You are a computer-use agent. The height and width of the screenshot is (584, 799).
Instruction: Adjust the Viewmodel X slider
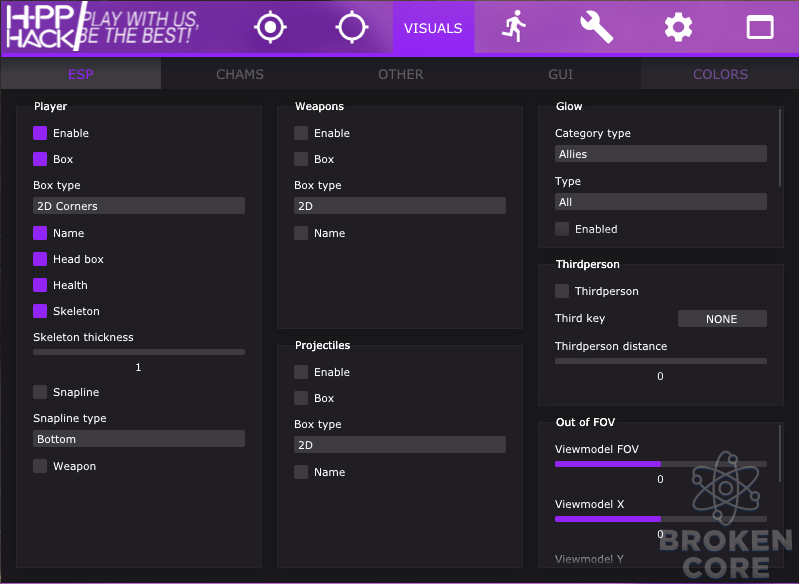click(x=660, y=519)
